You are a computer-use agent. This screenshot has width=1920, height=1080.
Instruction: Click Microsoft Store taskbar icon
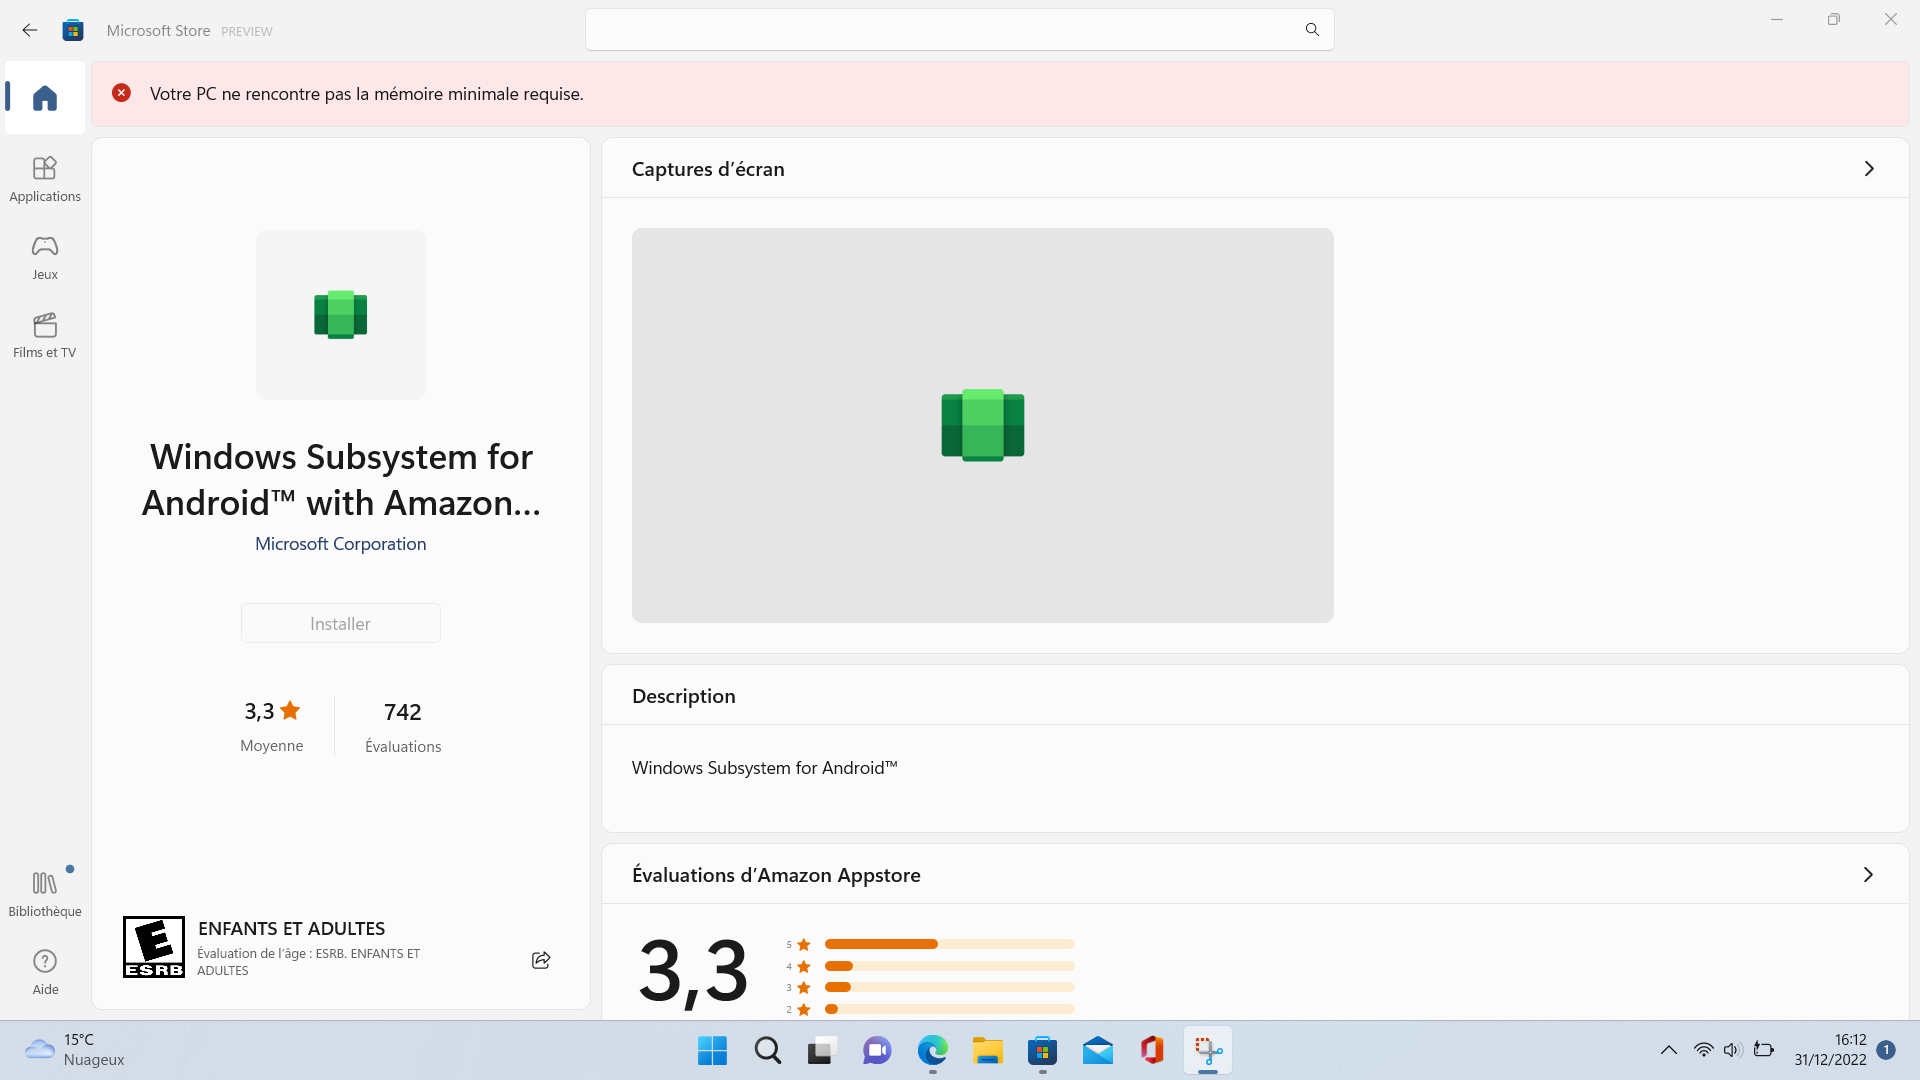1043,1051
